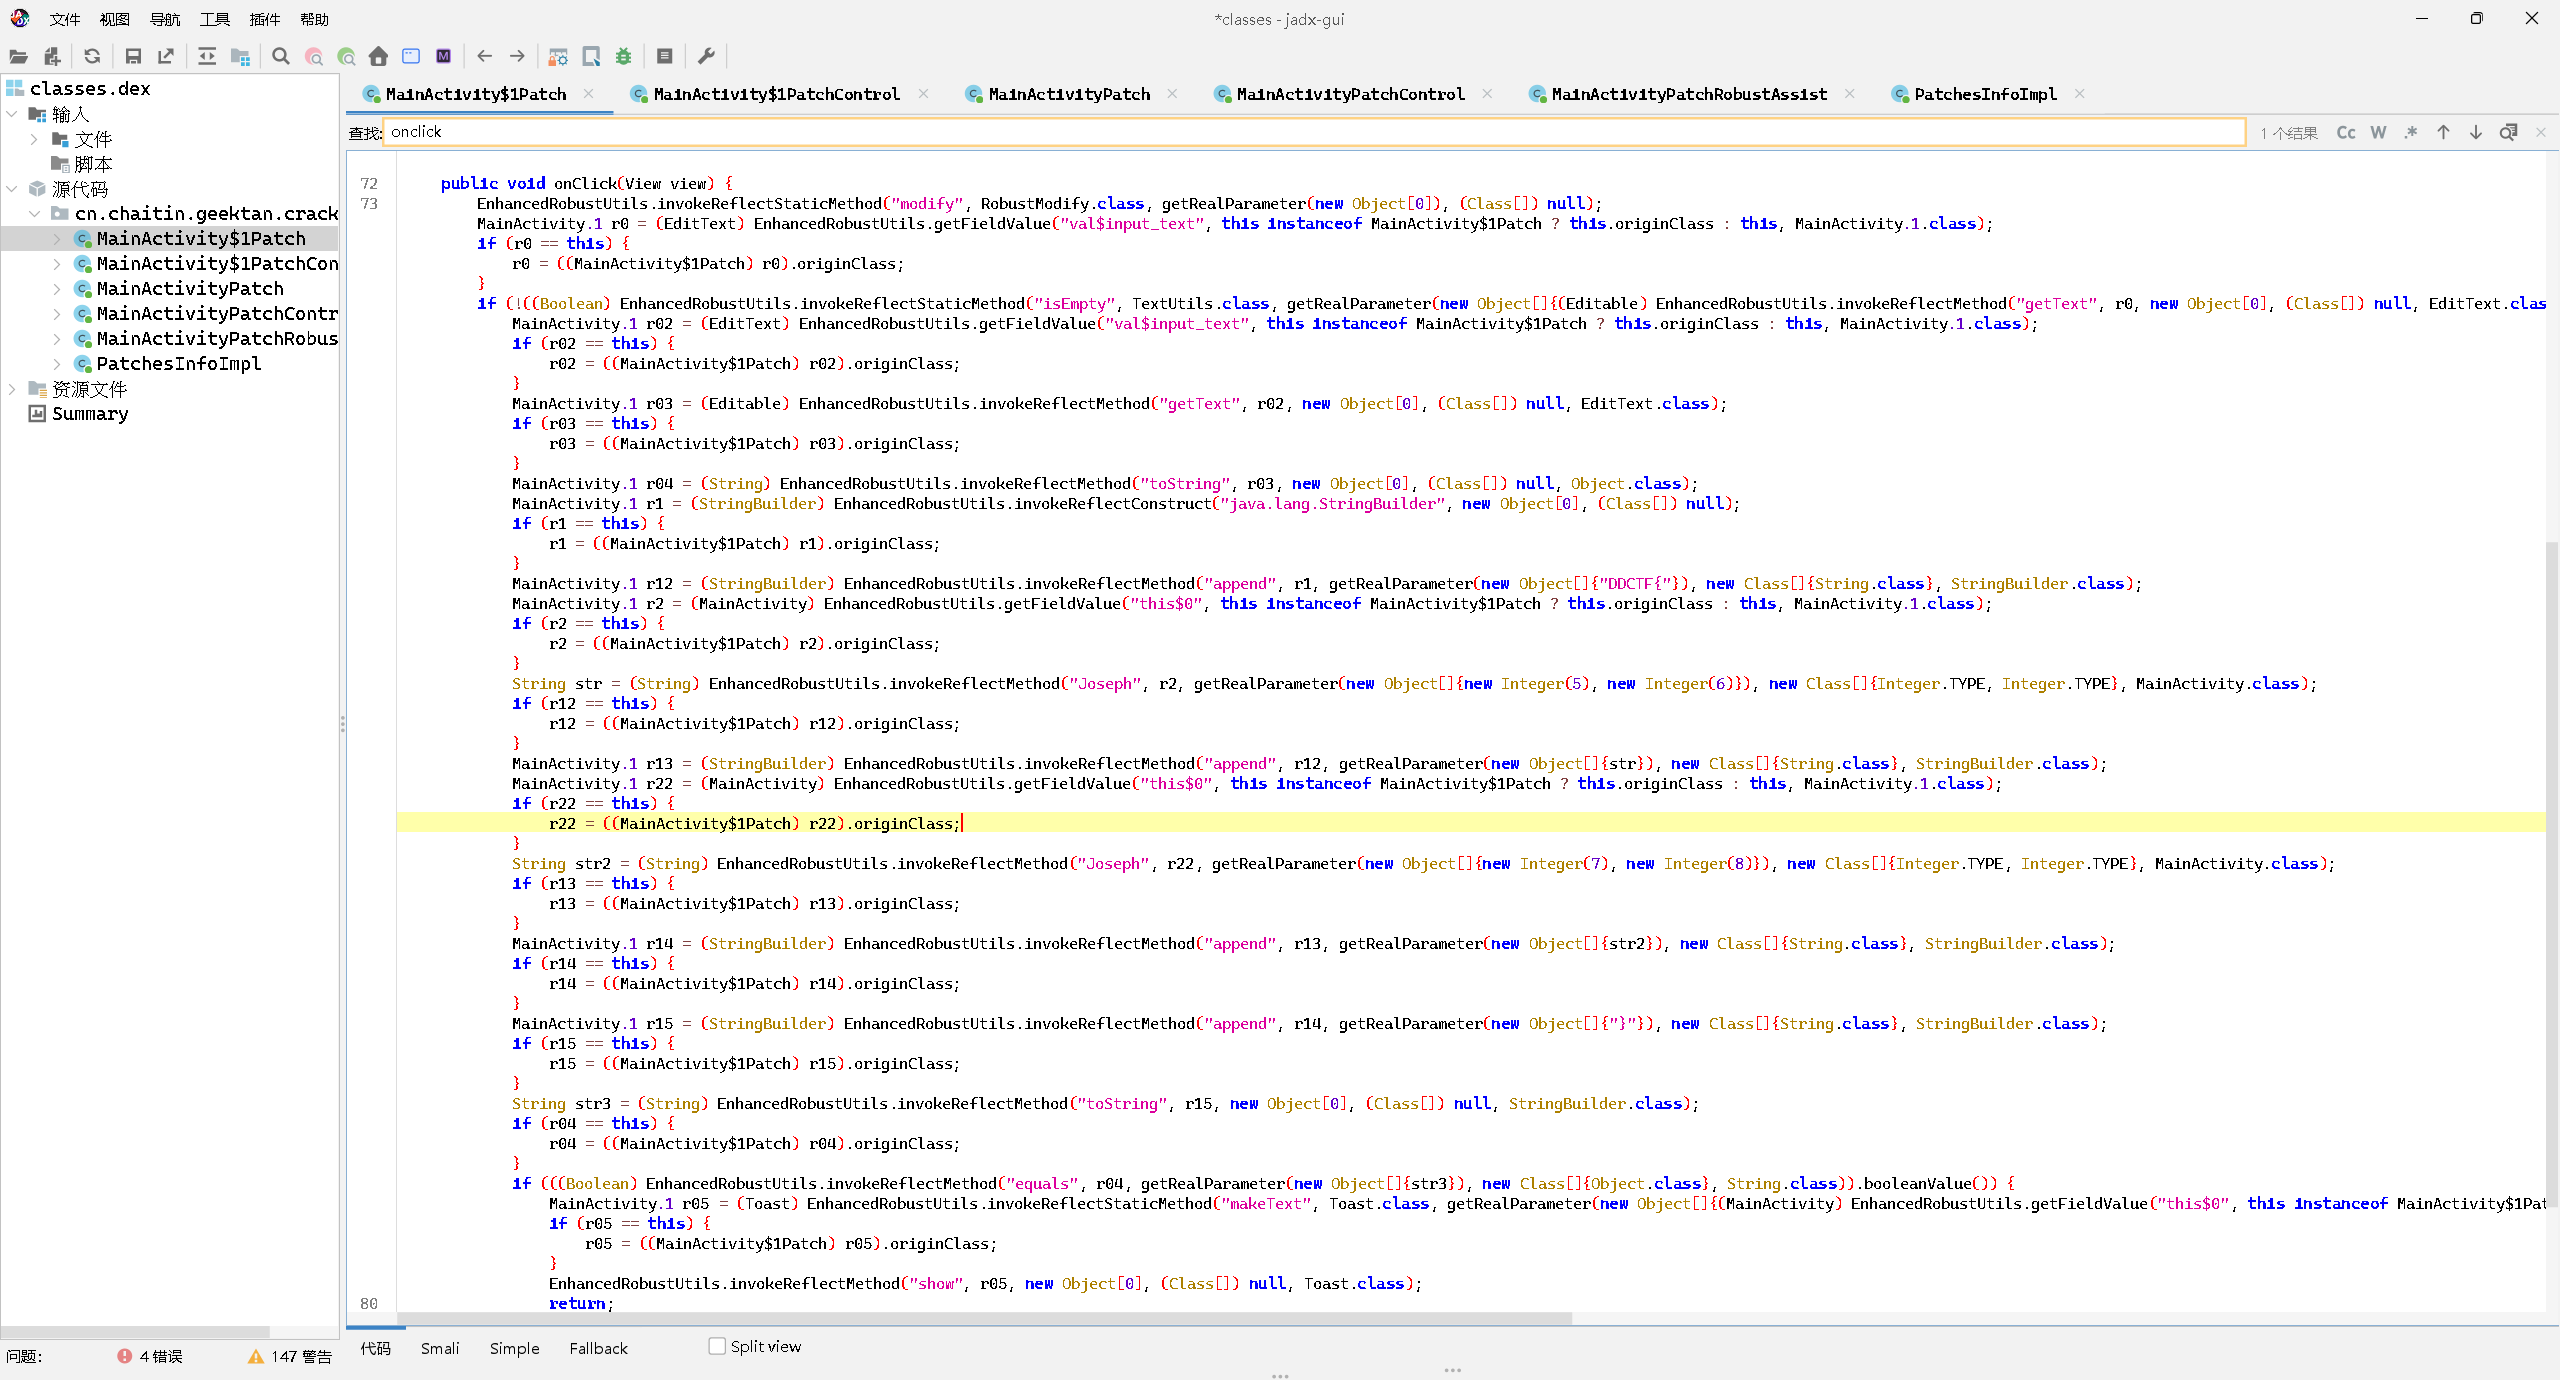The width and height of the screenshot is (2560, 1380).
Task: Open text search magnifier icon
Action: pos(281,56)
